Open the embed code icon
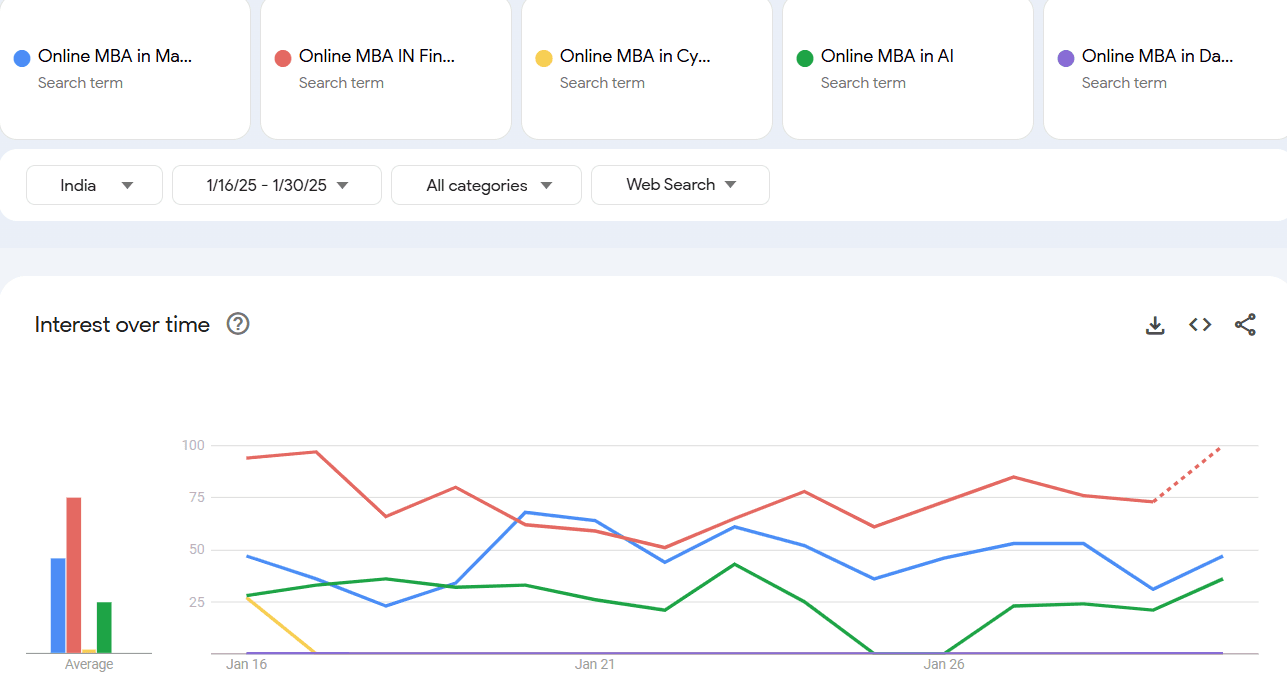 [1200, 325]
